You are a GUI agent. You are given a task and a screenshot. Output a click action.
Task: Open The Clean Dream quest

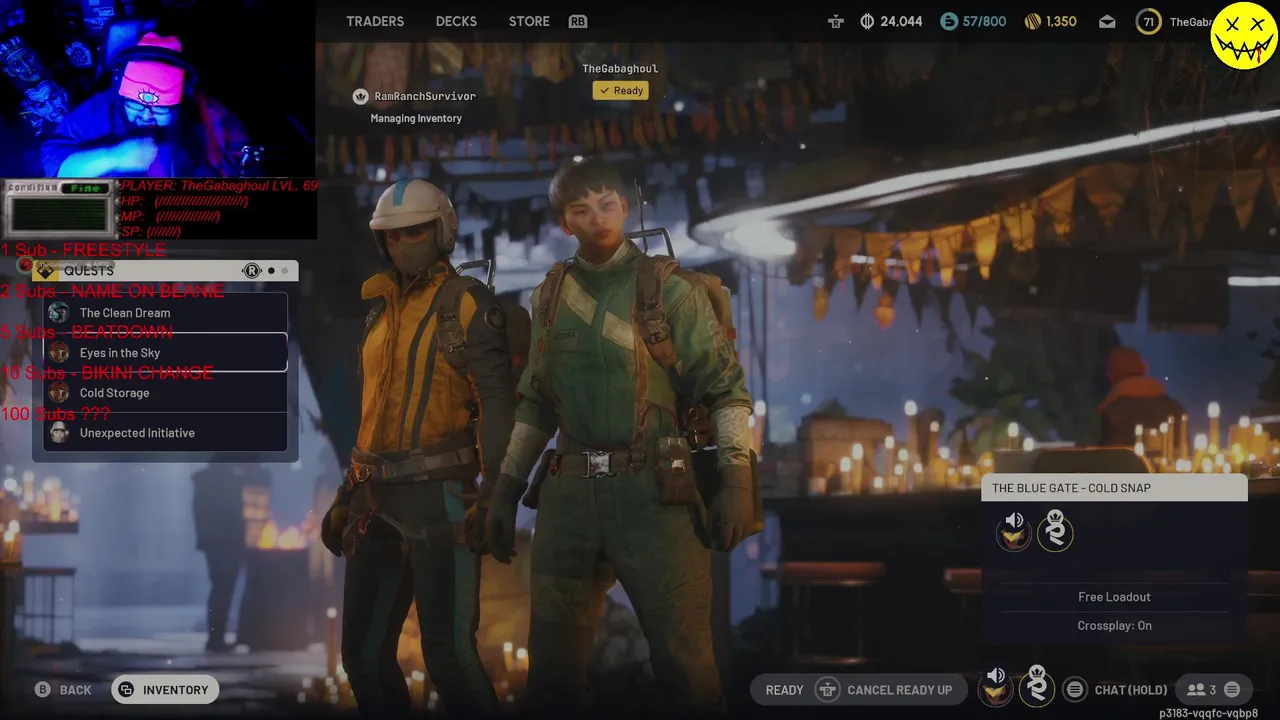click(x=166, y=313)
